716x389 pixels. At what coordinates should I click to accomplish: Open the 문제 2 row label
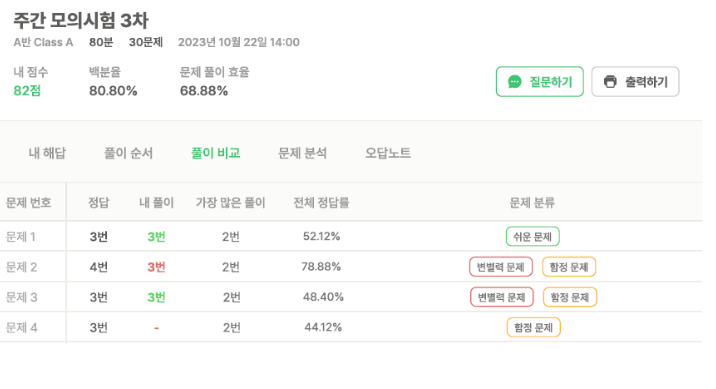[21, 267]
